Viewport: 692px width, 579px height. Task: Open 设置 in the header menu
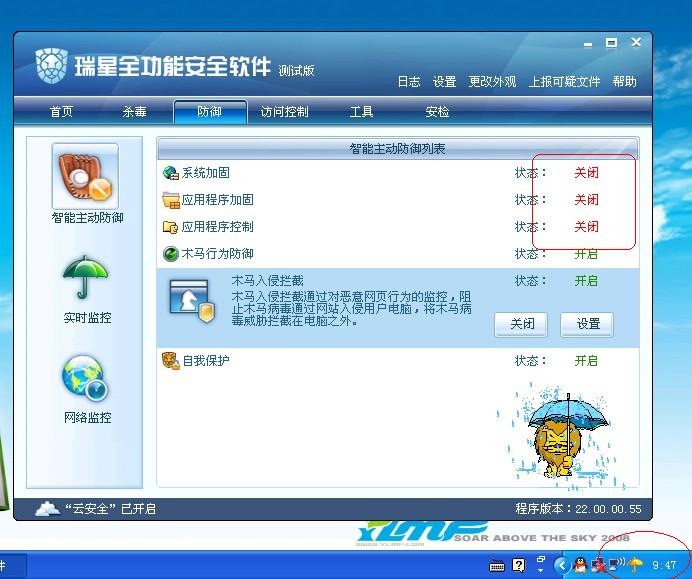pyautogui.click(x=444, y=82)
